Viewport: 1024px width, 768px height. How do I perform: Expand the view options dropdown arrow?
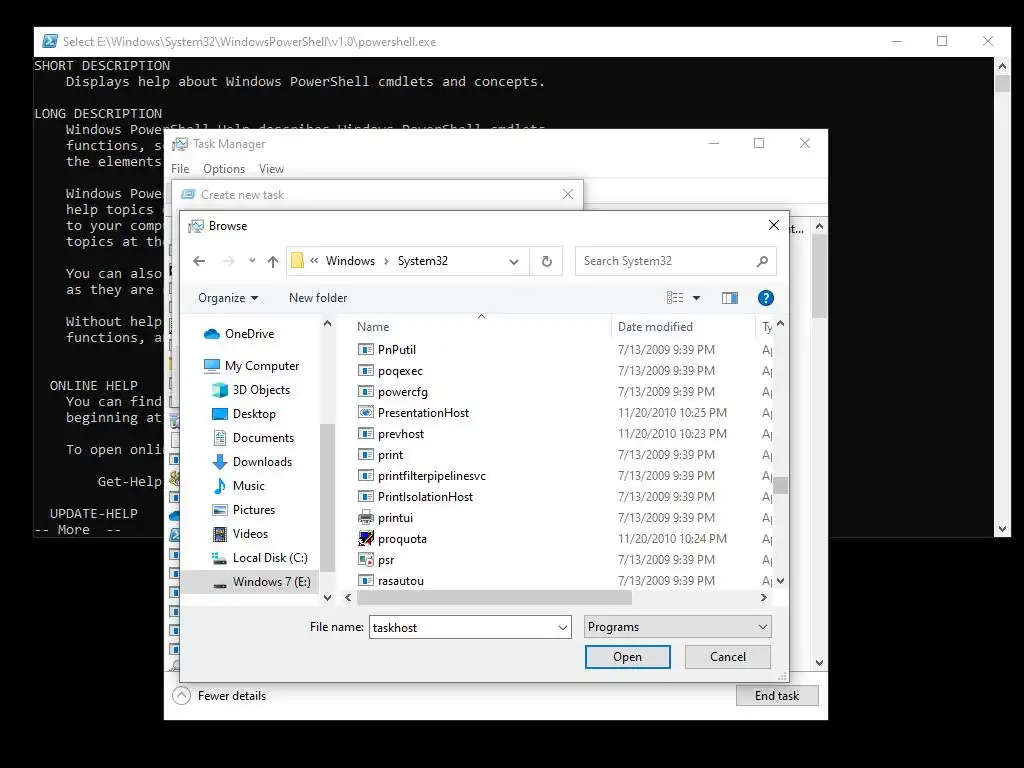696,298
